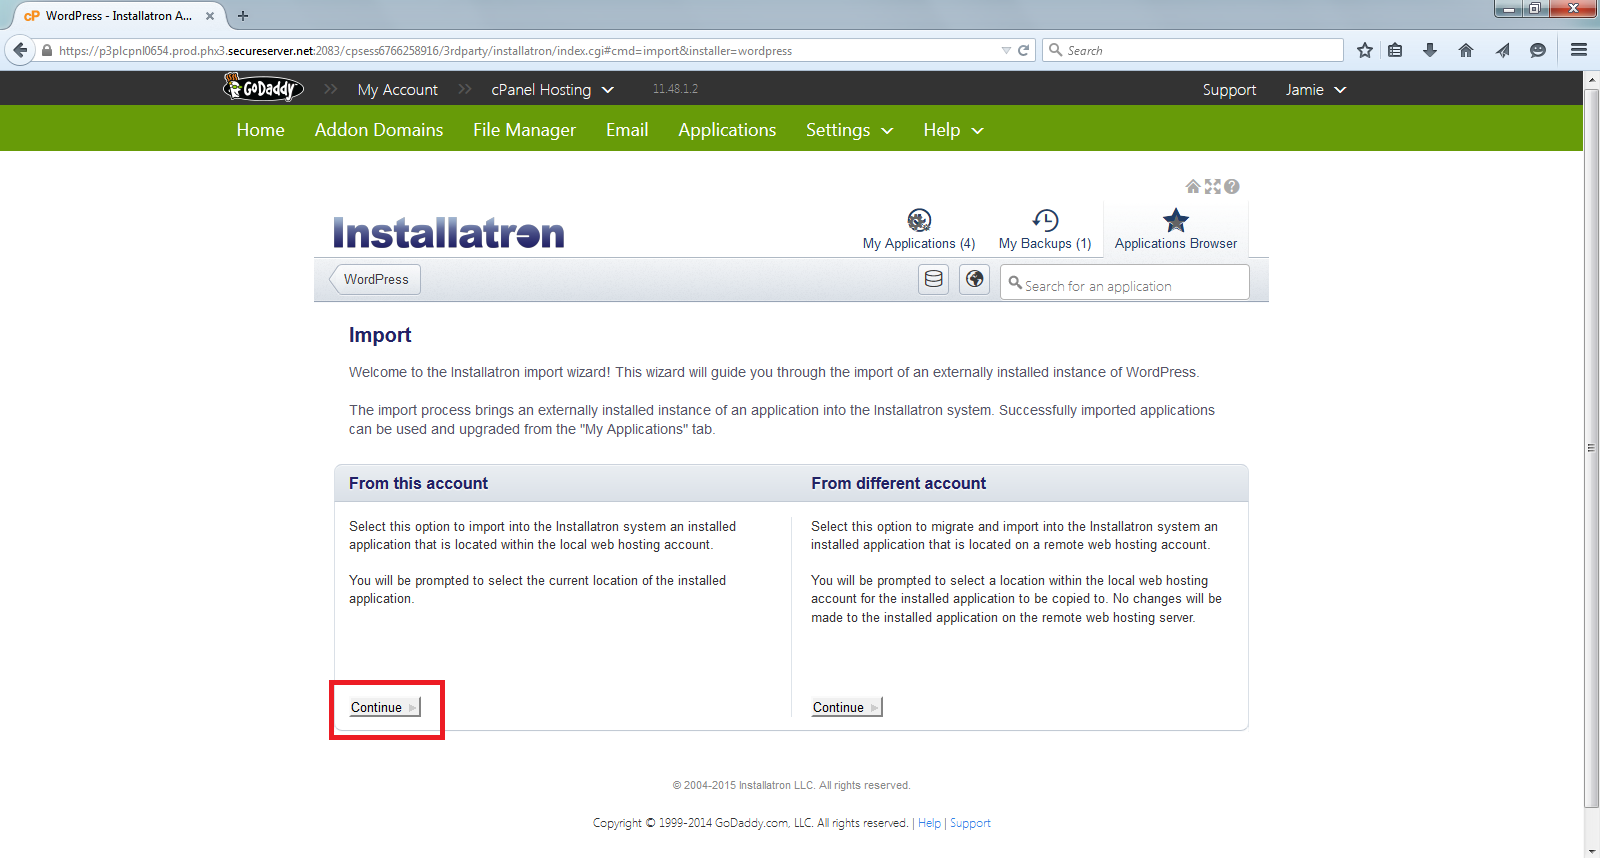Click the globe website icon button
The height and width of the screenshot is (858, 1600).
click(x=975, y=279)
